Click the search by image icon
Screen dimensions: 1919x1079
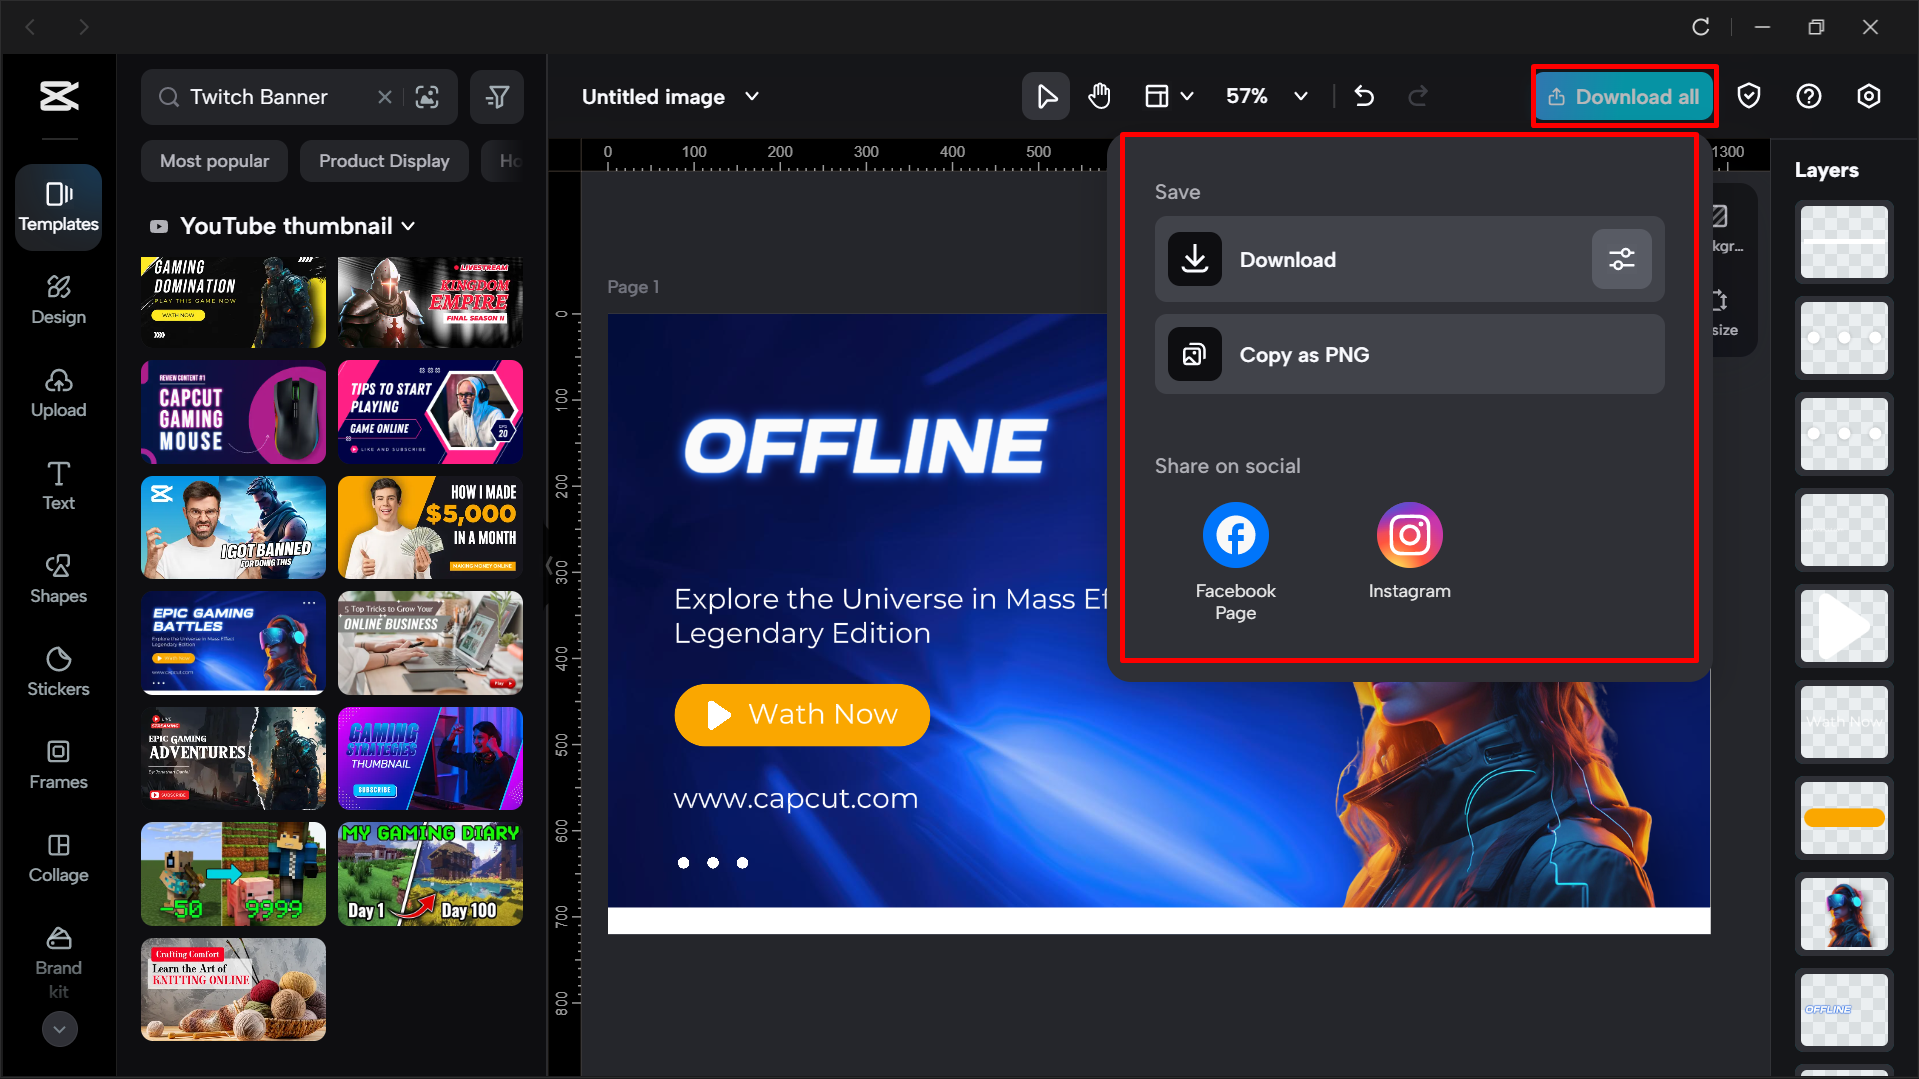coord(427,96)
